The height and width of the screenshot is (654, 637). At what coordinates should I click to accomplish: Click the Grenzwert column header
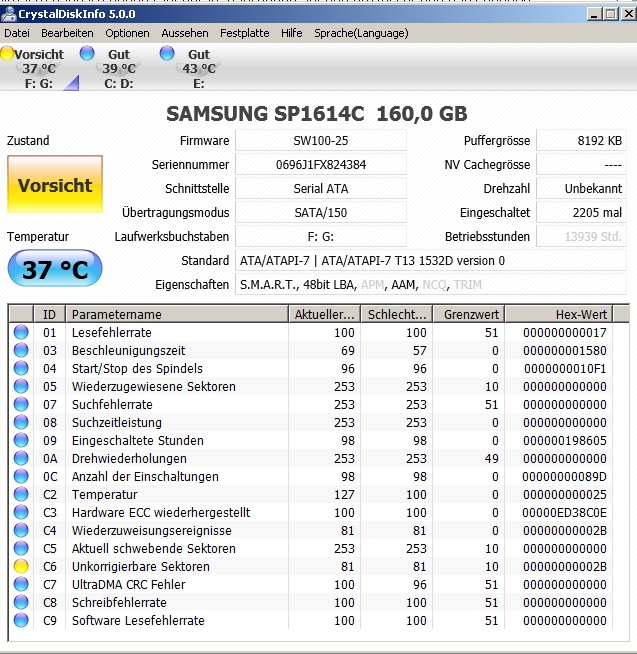point(469,314)
